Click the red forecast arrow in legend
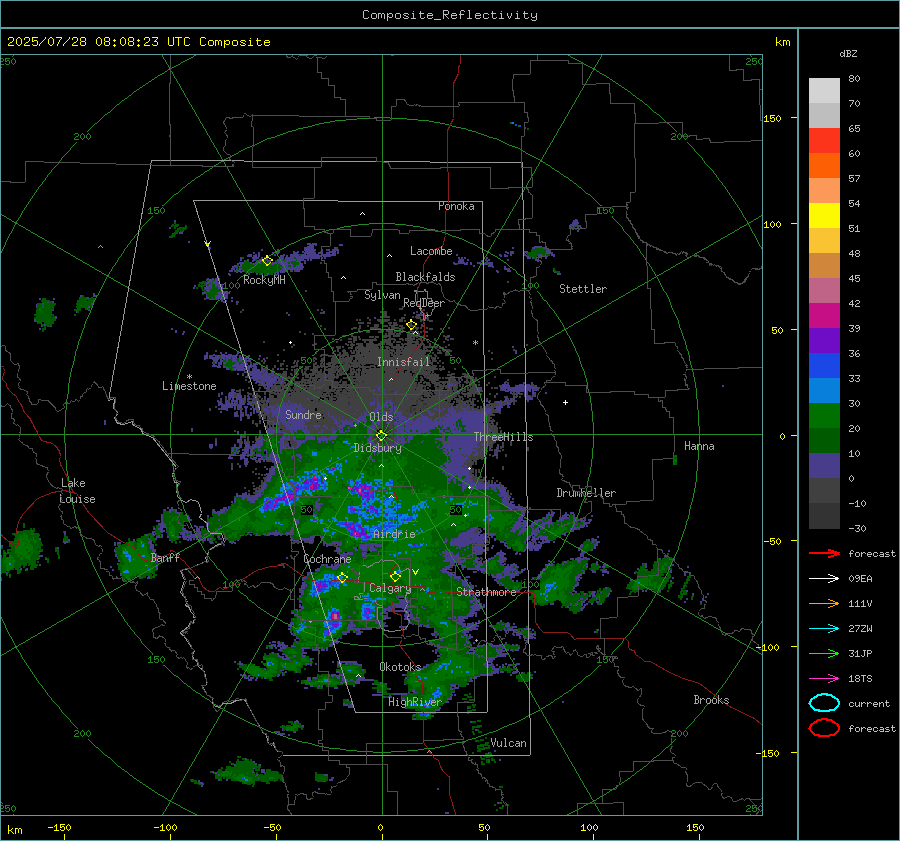The image size is (900, 841). point(824,553)
